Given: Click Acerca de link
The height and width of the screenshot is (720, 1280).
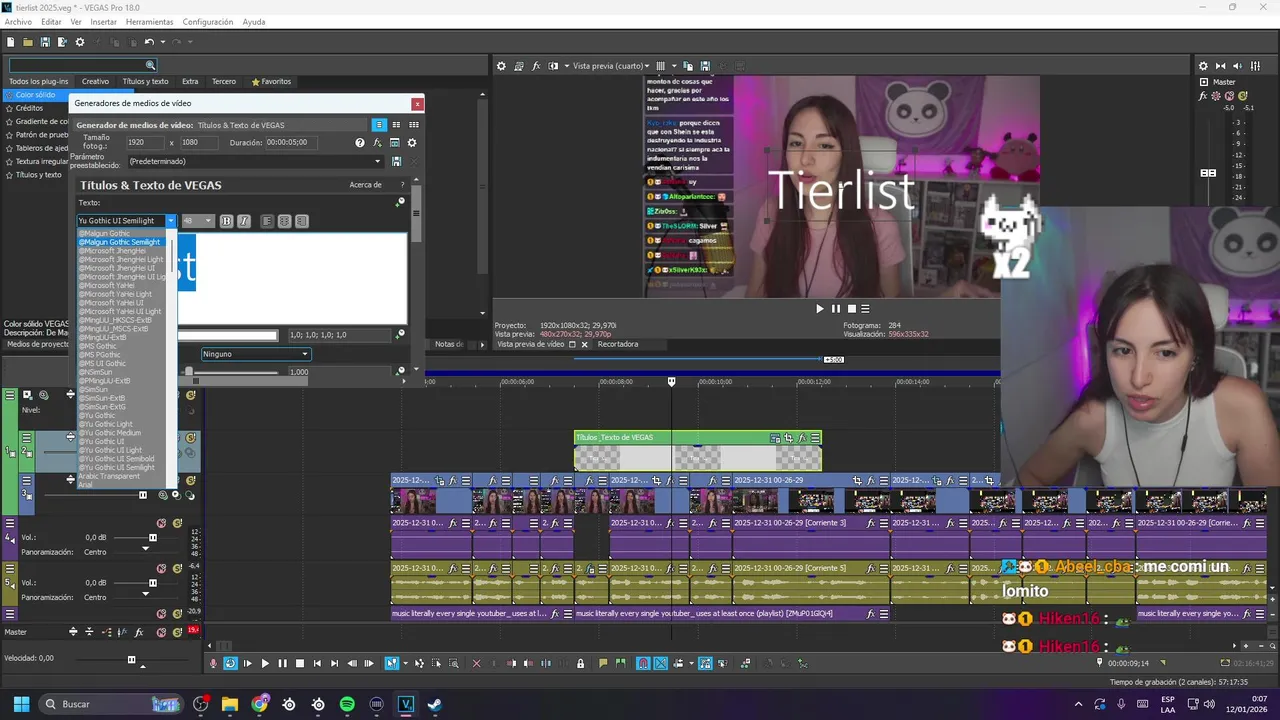Looking at the screenshot, I should pos(365,185).
